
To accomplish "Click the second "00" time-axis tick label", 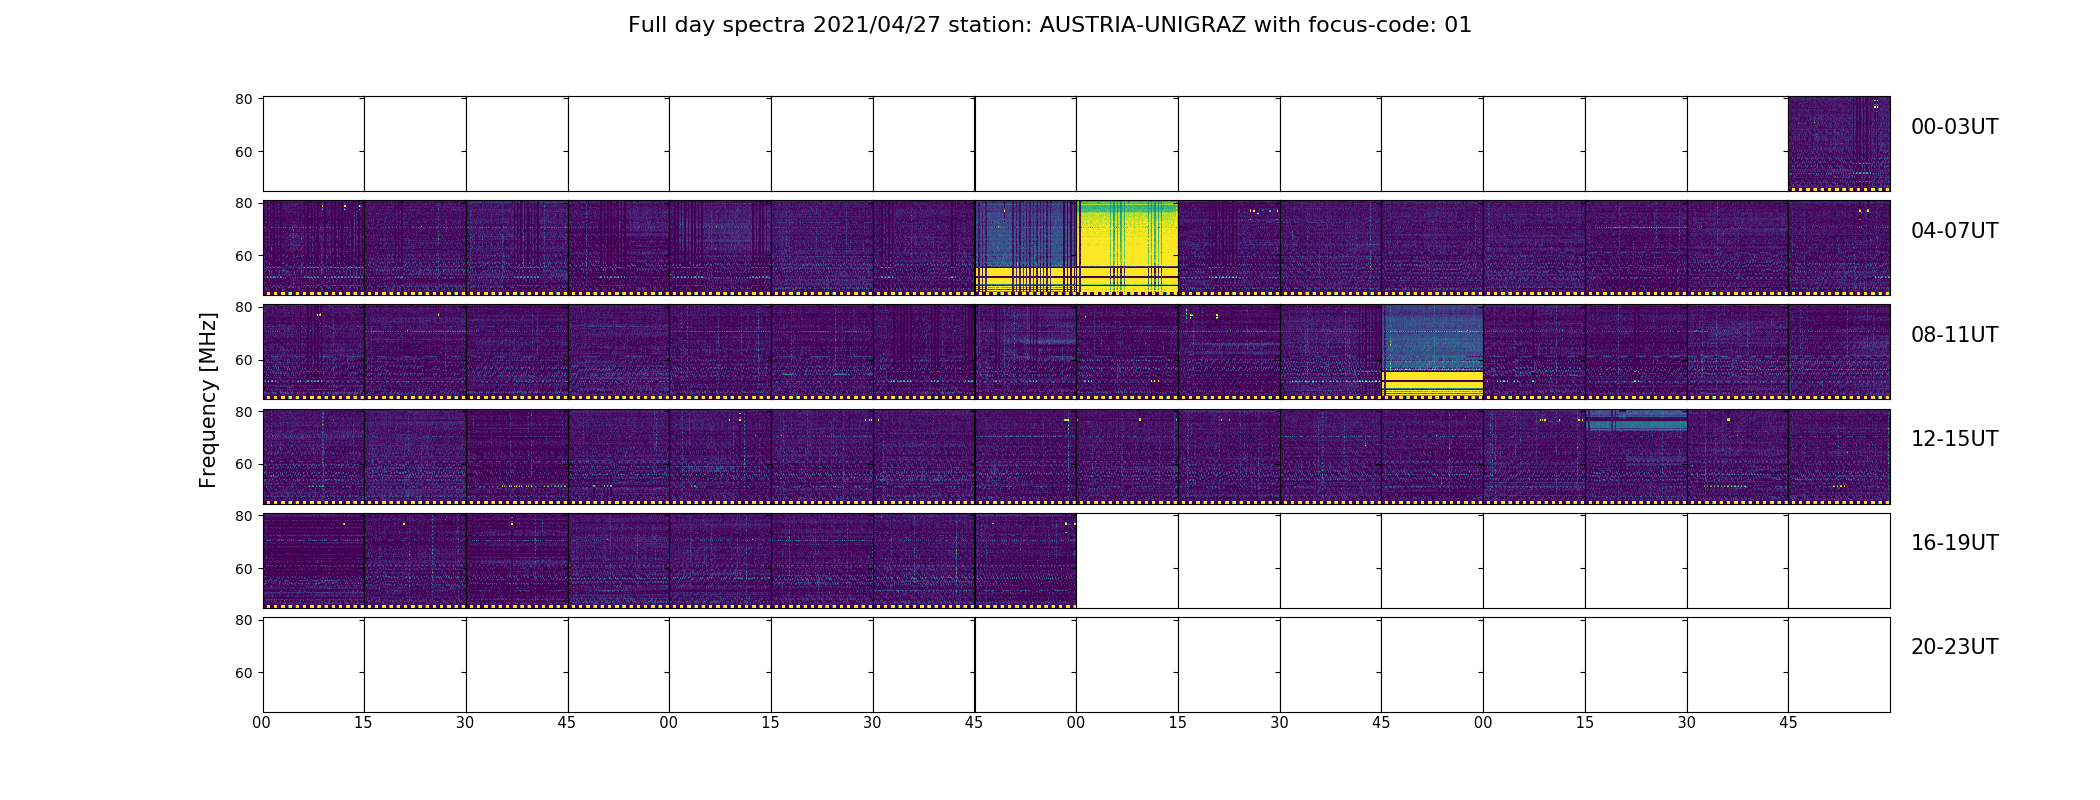I will click(669, 723).
